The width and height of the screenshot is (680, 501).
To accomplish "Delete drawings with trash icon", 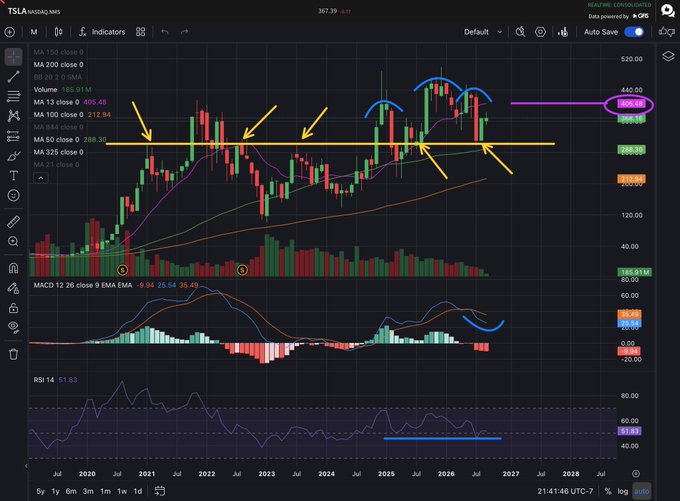I will tap(13, 354).
